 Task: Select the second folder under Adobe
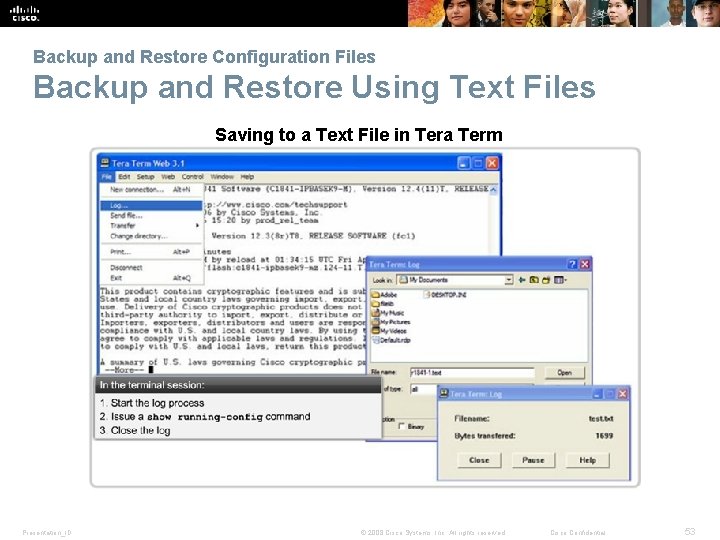tap(383, 304)
